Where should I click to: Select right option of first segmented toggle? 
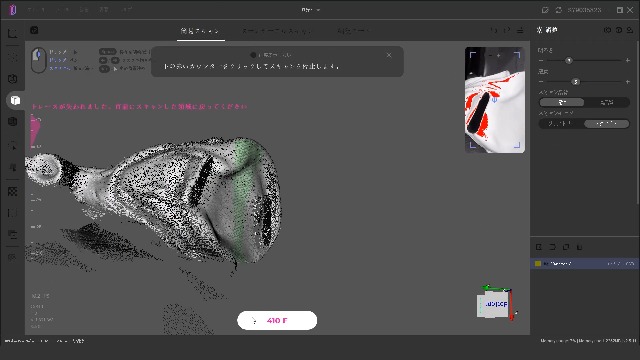click(607, 102)
